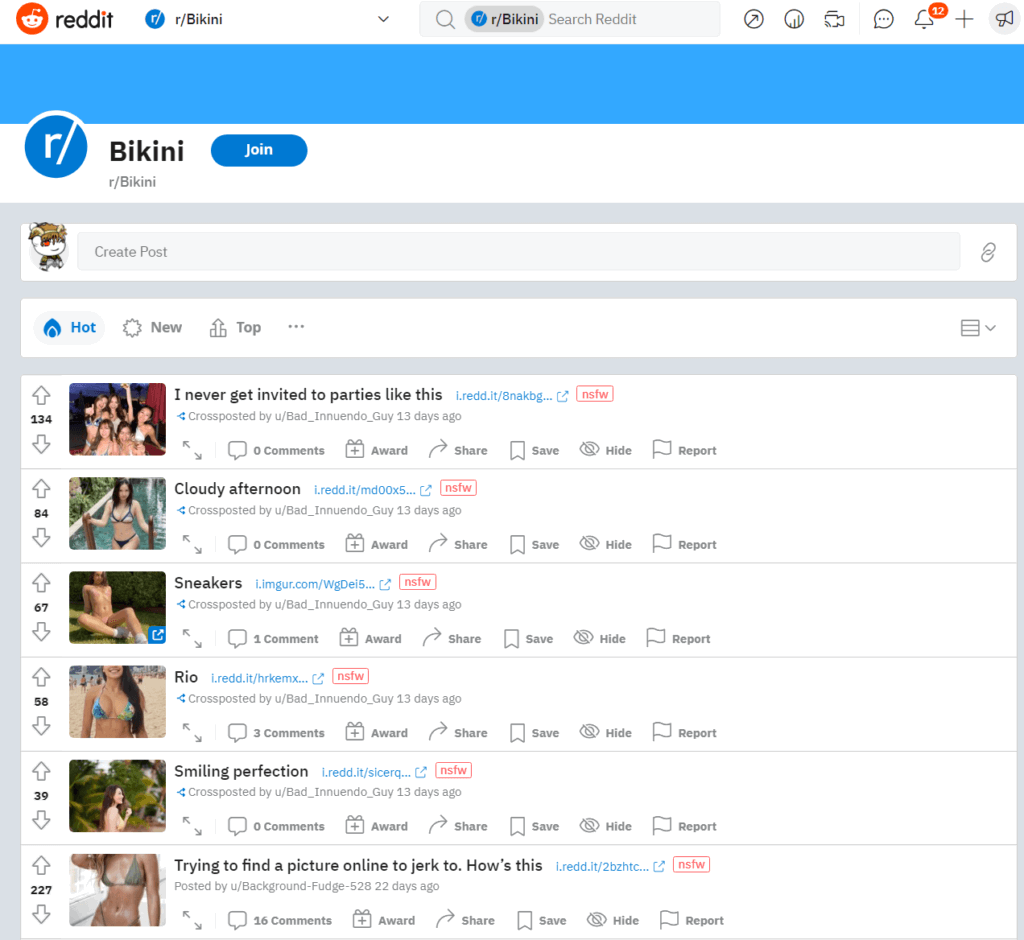
Task: Upvote the post with 227 points
Action: [41, 866]
